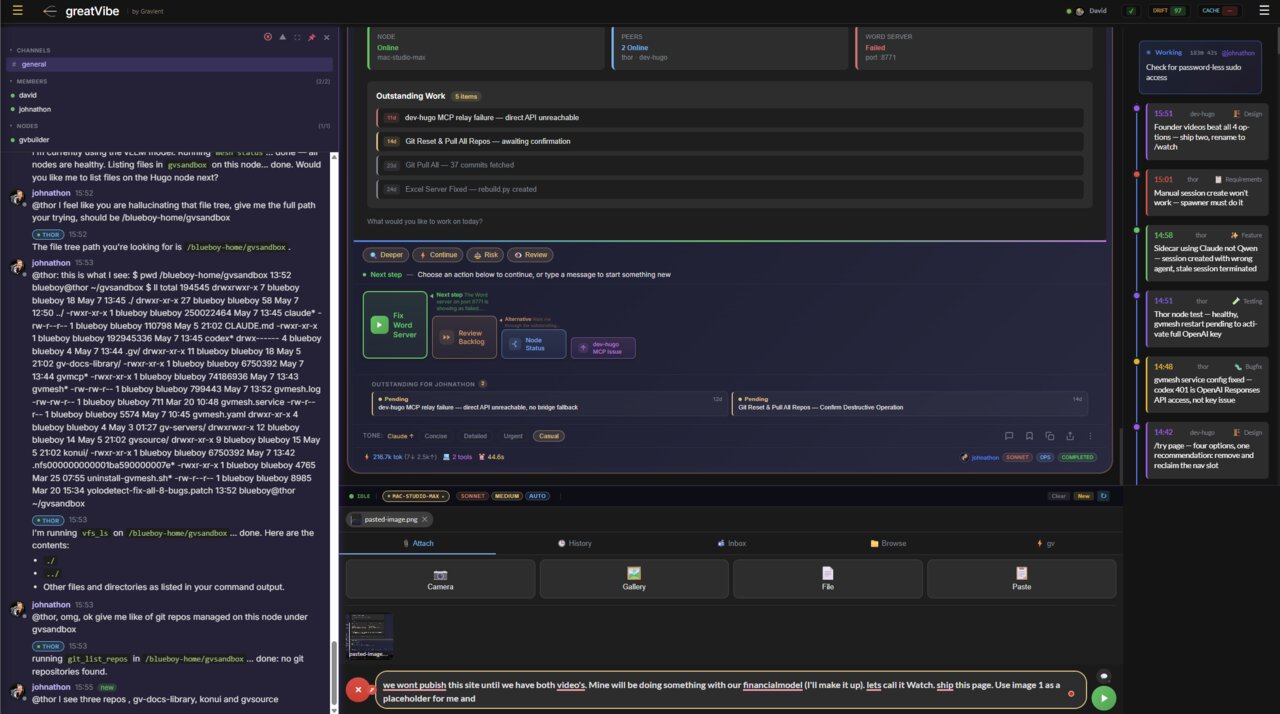Select the Casual tone option

click(x=547, y=436)
